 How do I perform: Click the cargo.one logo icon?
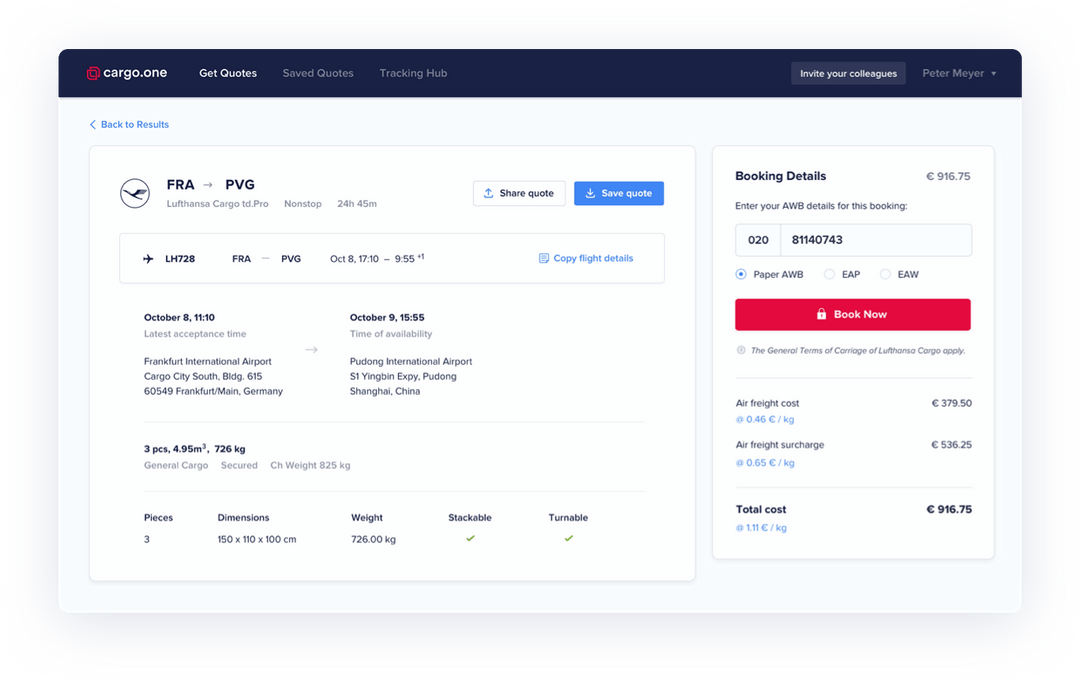coord(95,73)
